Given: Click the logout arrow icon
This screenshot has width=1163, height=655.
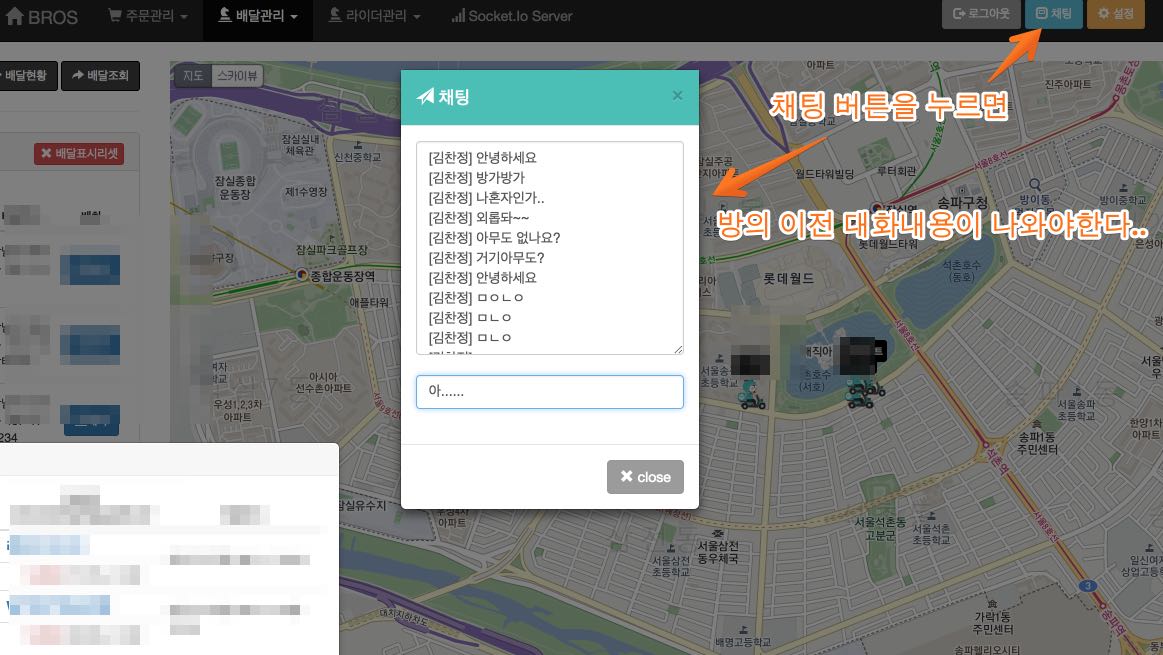Looking at the screenshot, I should click(958, 13).
